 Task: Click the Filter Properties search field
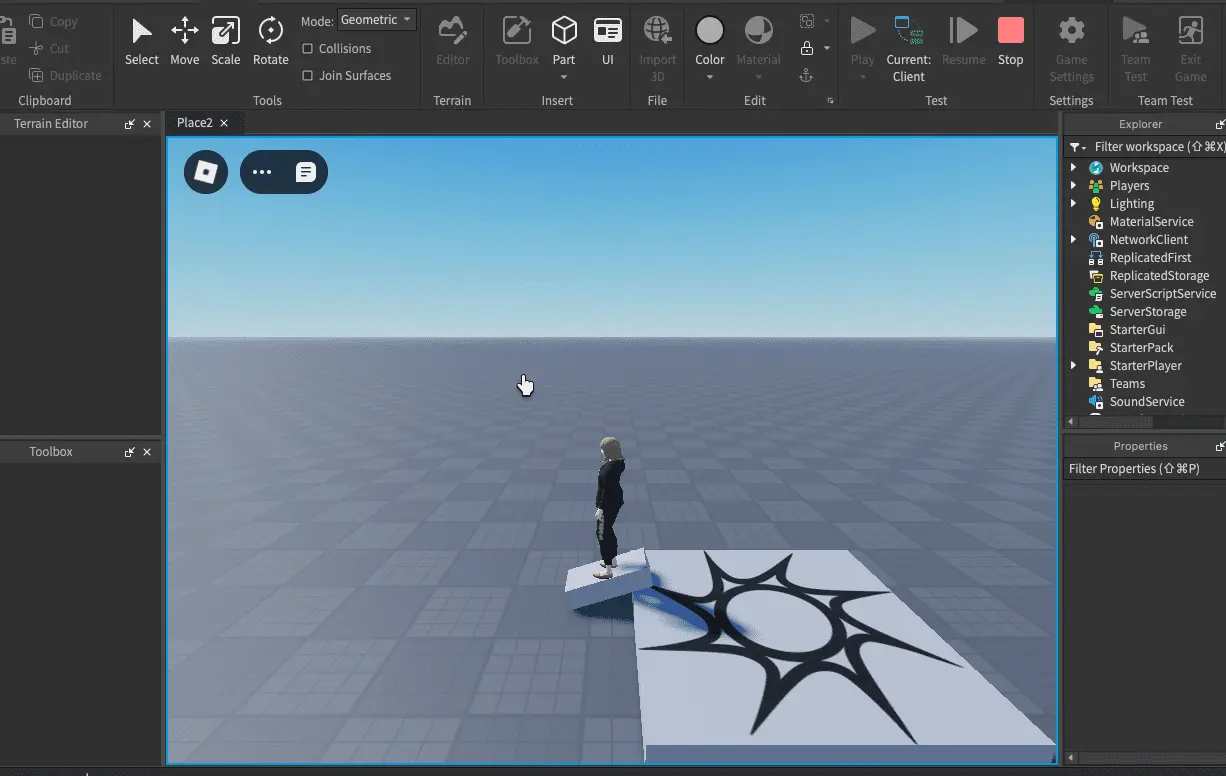1140,469
